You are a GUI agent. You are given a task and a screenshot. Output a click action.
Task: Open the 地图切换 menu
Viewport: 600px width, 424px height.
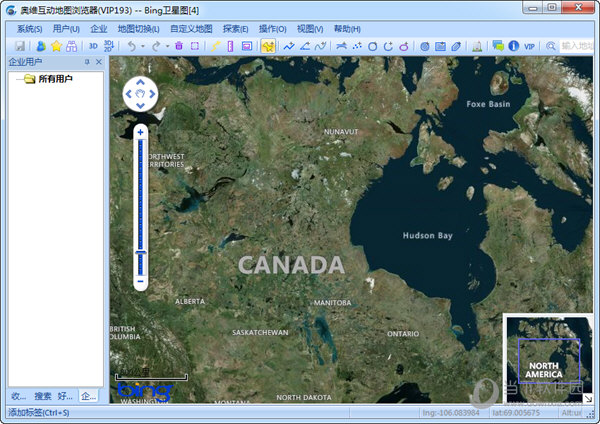137,29
